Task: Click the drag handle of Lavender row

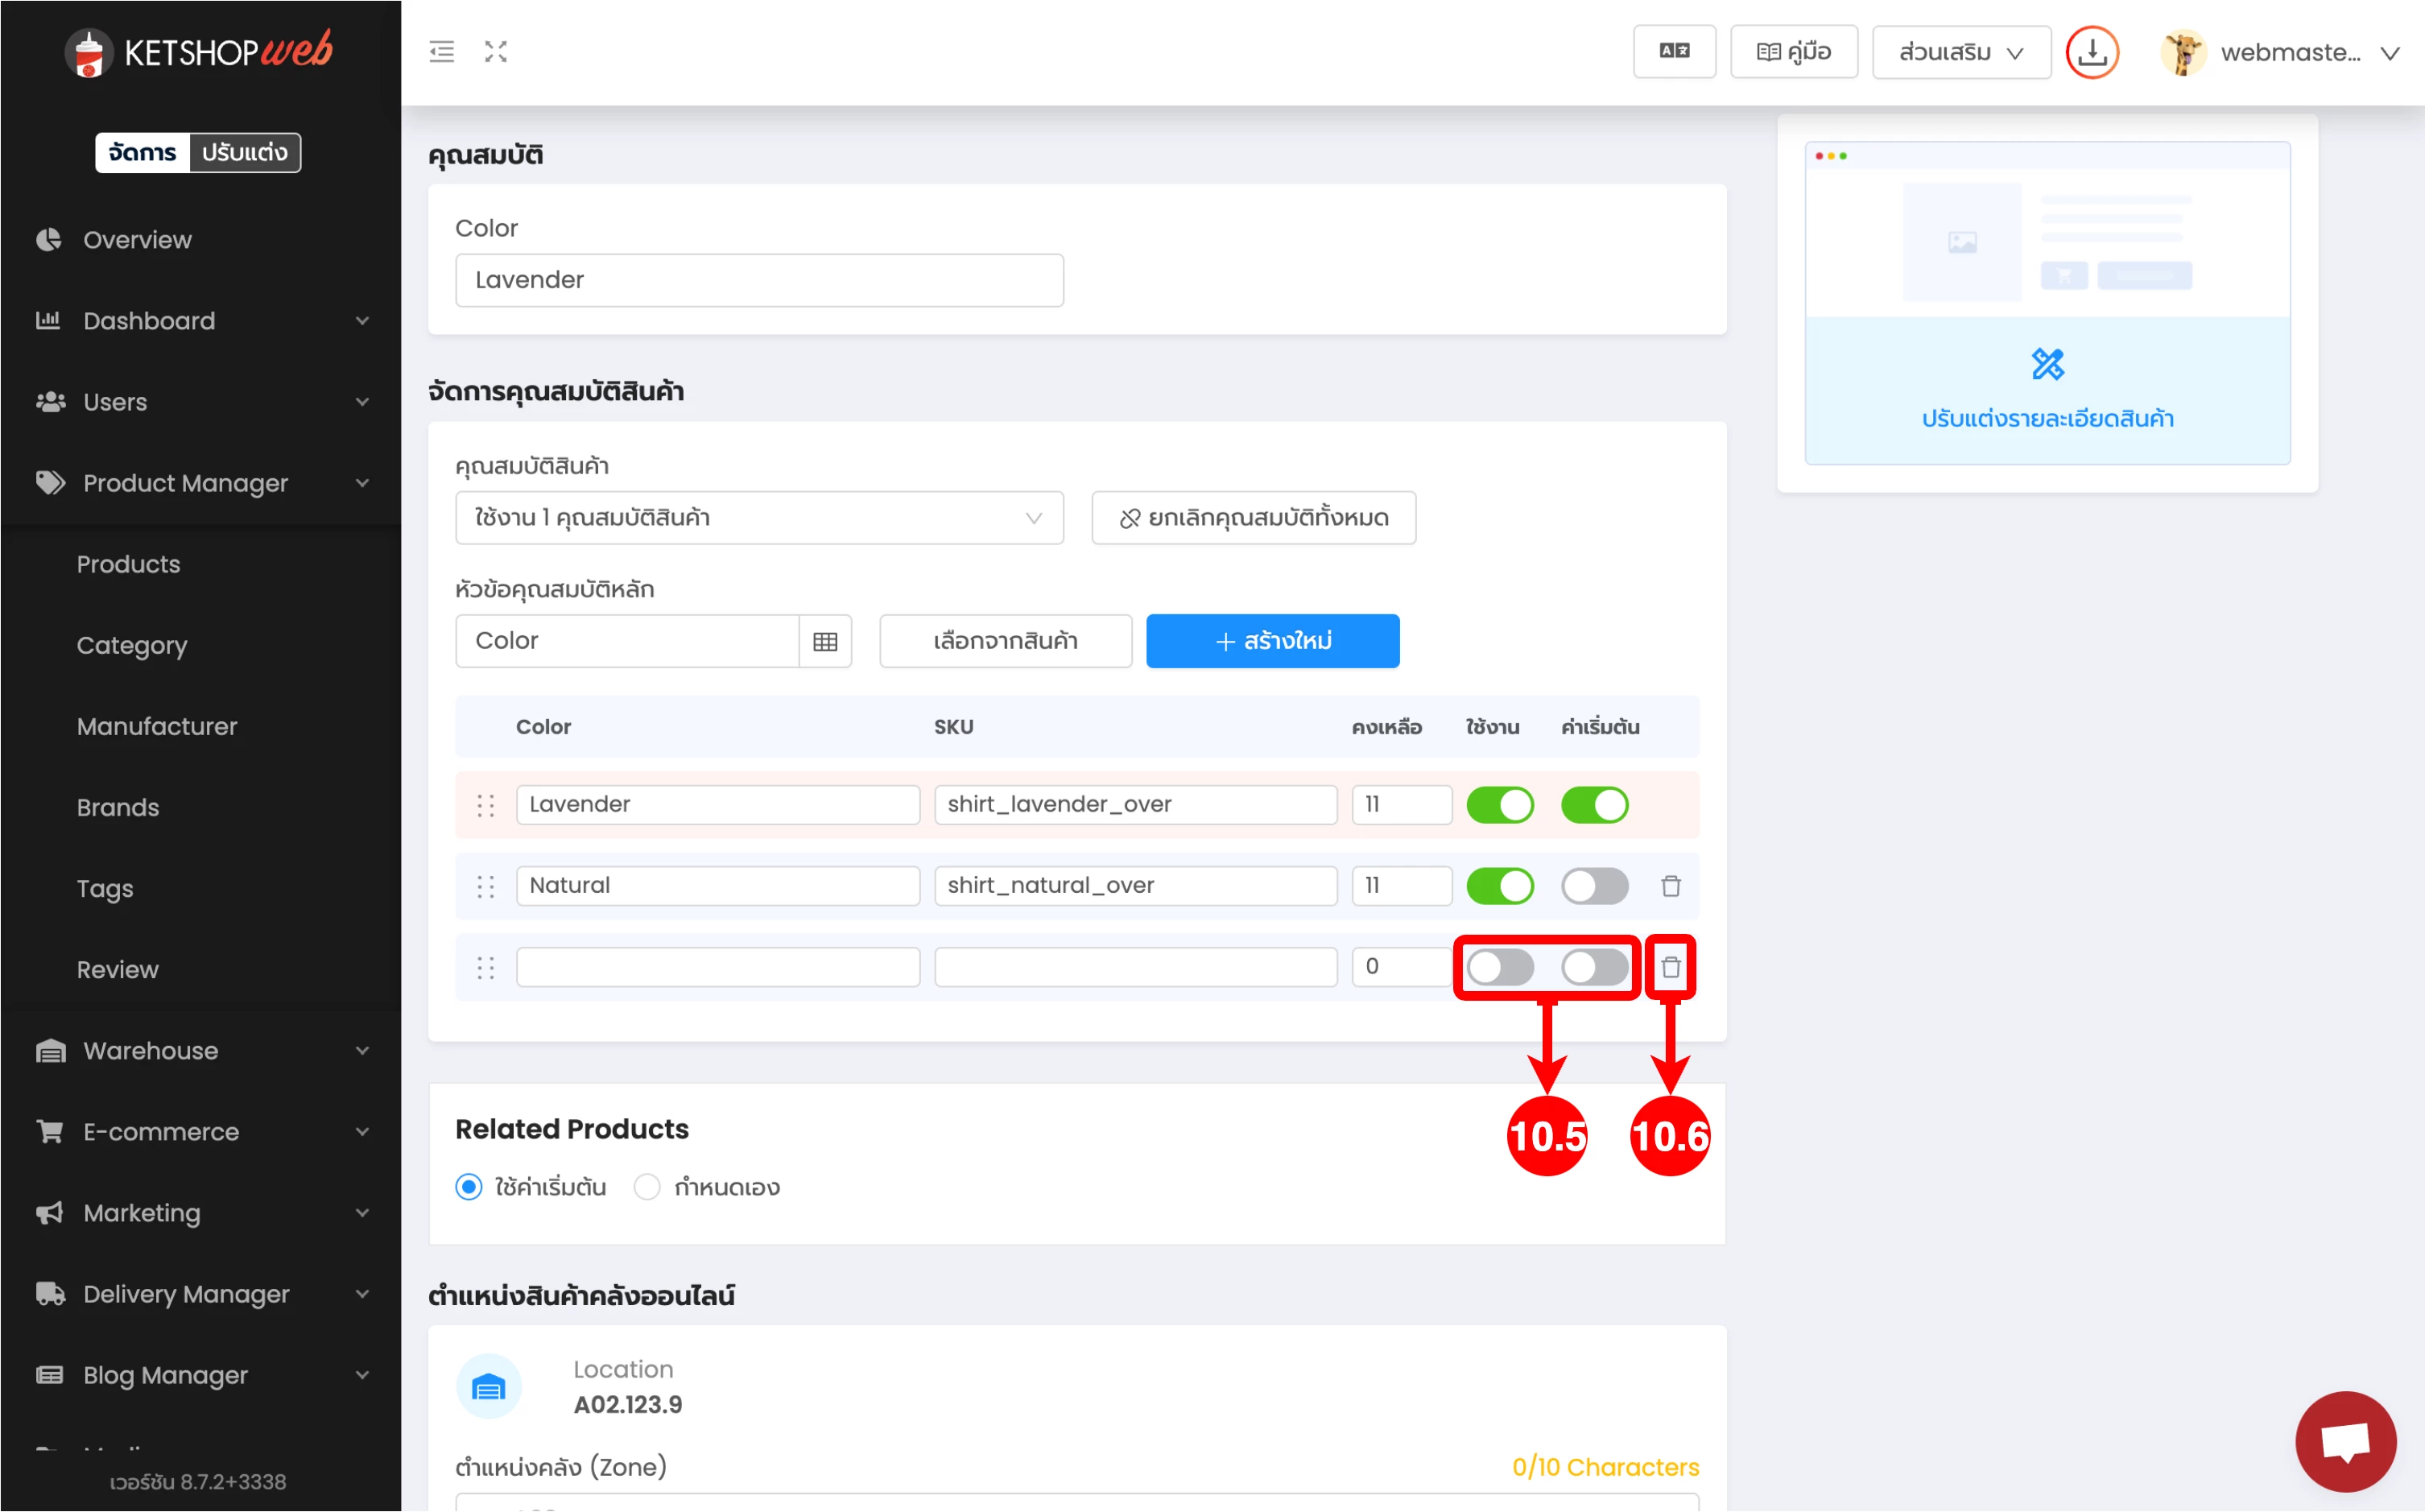Action: (486, 805)
